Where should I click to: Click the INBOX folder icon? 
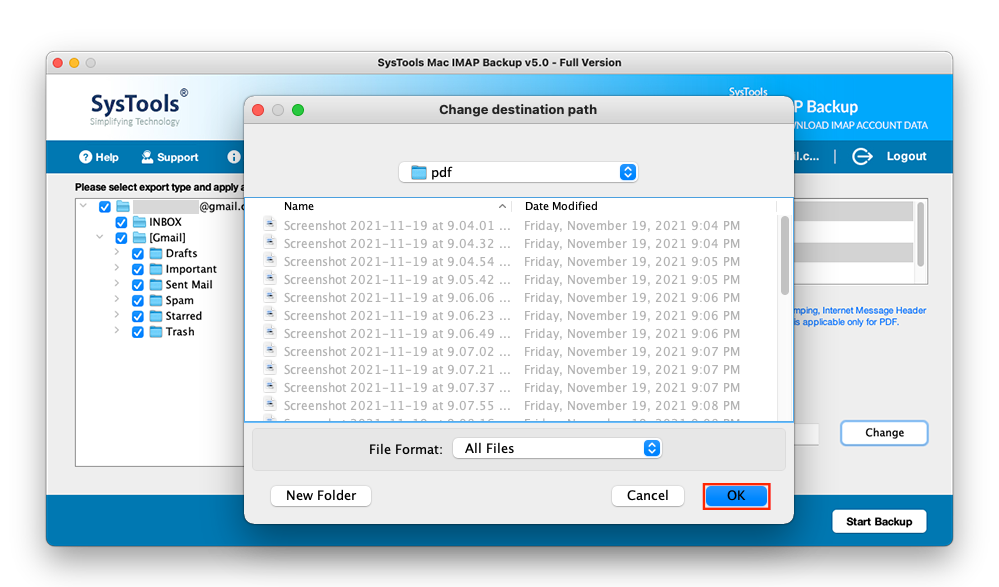[139, 222]
